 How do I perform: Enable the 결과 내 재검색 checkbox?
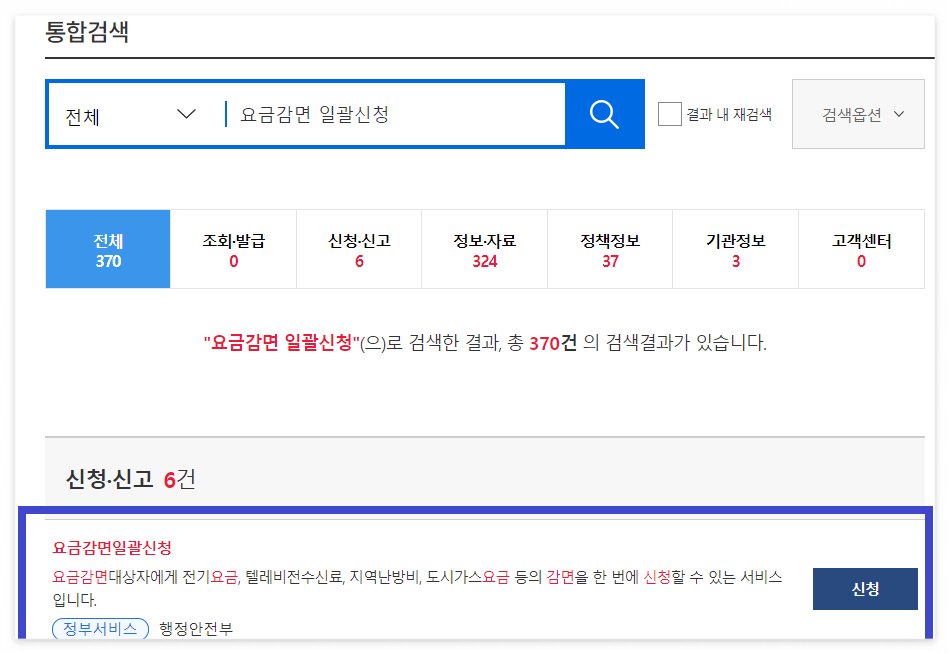point(668,114)
